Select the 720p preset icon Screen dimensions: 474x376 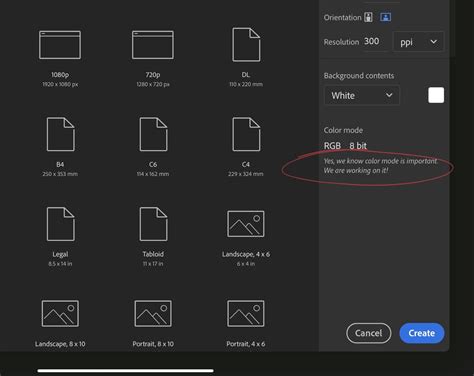click(153, 45)
